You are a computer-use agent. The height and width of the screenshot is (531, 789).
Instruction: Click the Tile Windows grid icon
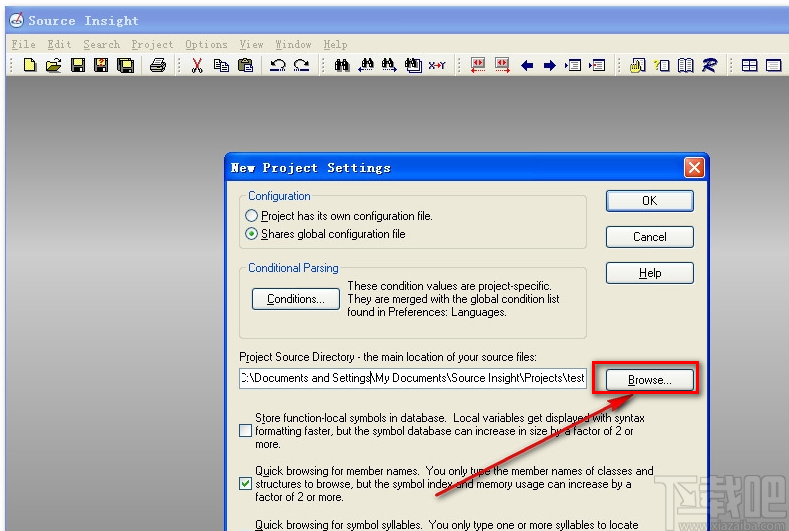(750, 65)
